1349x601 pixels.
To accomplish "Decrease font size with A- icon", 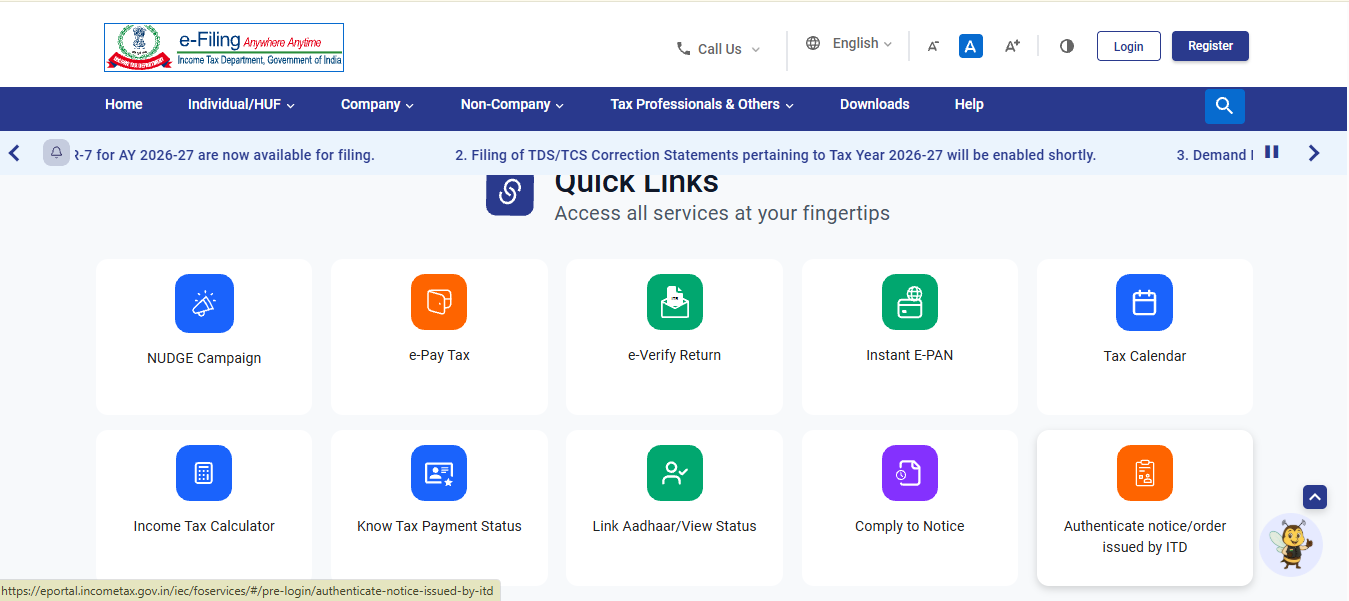I will pyautogui.click(x=933, y=46).
